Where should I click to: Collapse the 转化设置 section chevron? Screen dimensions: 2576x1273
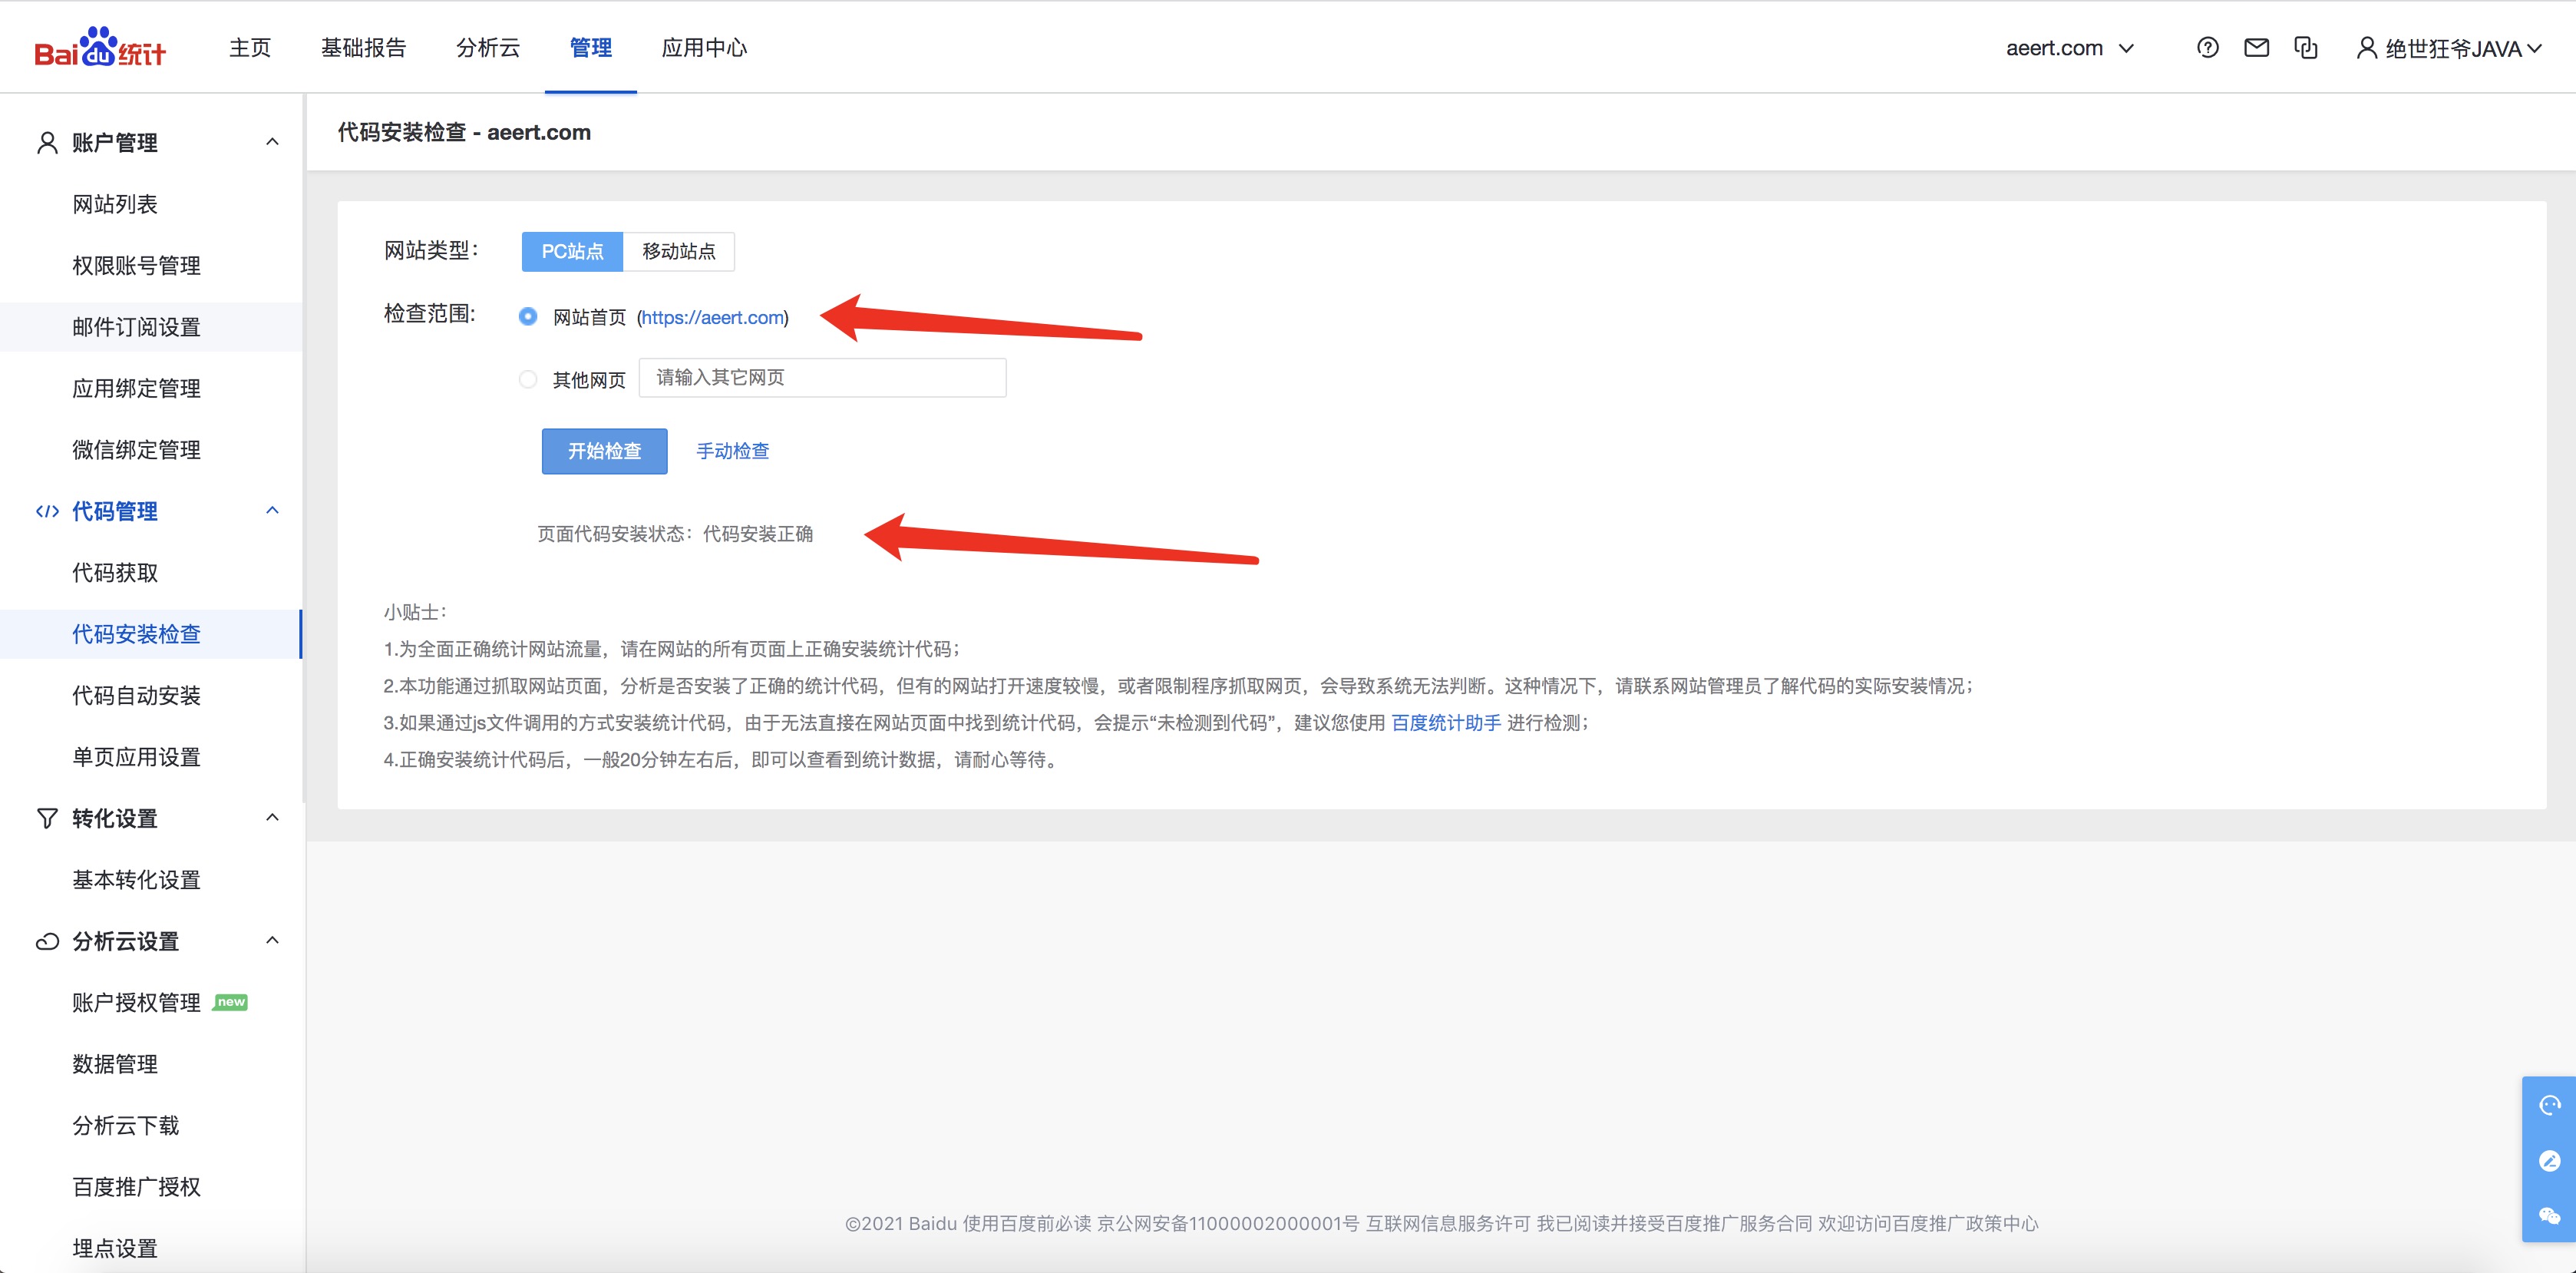(x=272, y=818)
